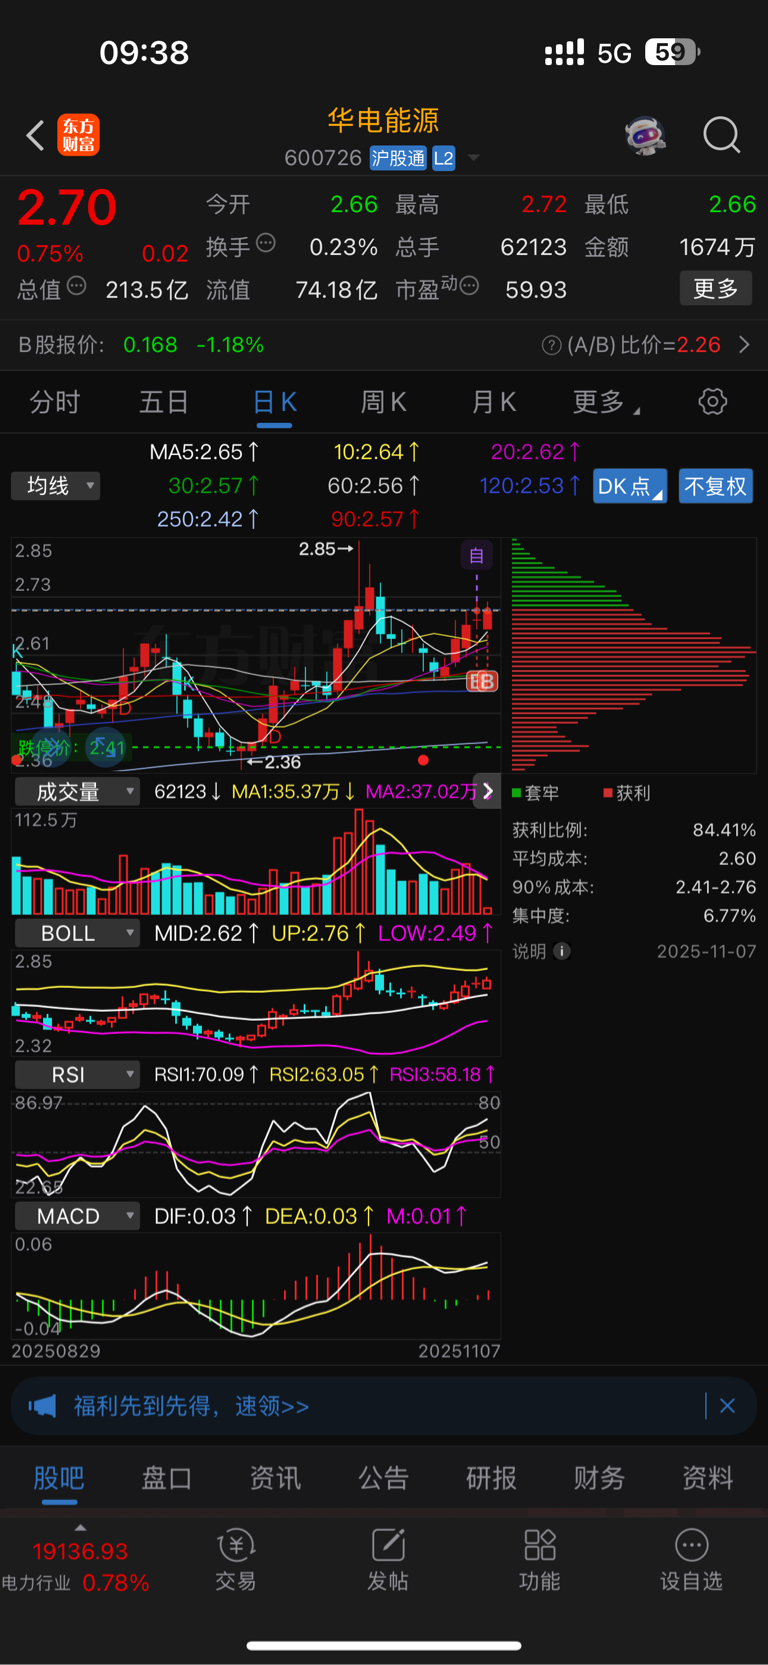
Task: Open the 不复权 adjustment selector
Action: (x=716, y=486)
